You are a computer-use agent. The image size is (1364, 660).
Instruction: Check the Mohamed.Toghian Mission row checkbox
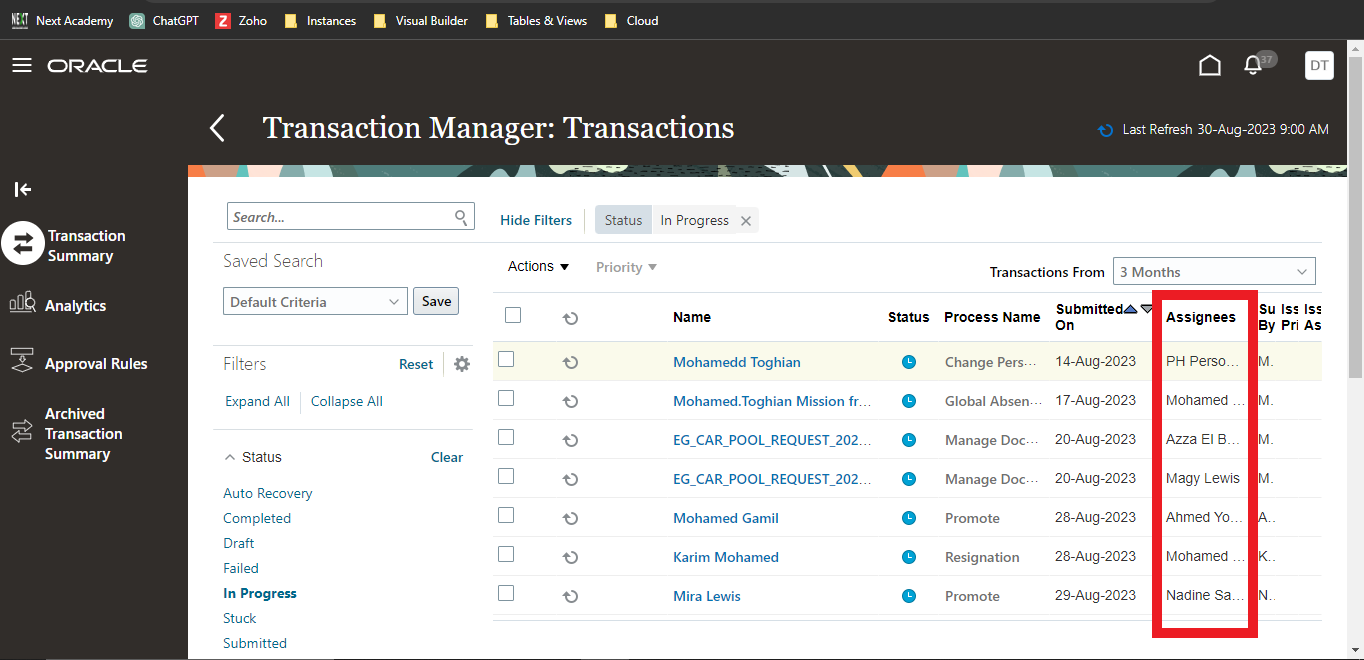506,398
